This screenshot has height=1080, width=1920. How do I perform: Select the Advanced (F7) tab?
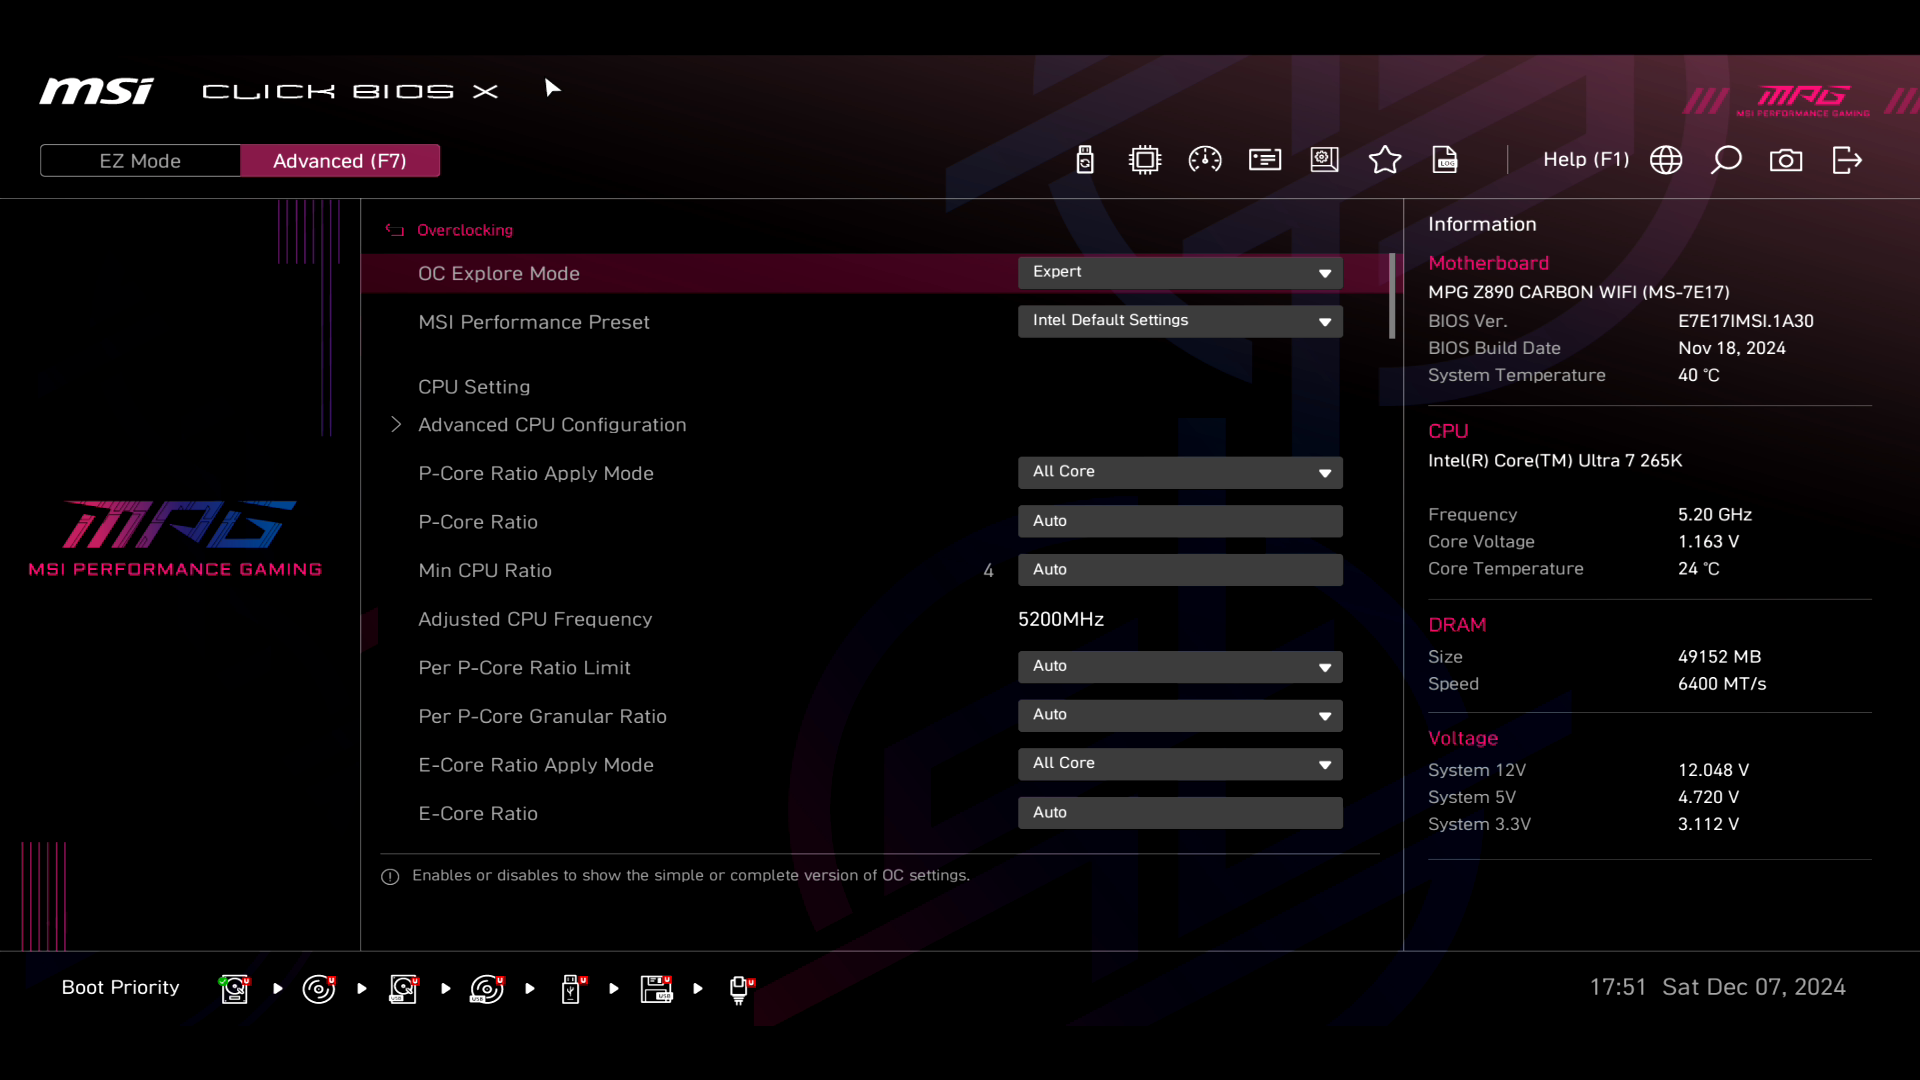tap(340, 161)
